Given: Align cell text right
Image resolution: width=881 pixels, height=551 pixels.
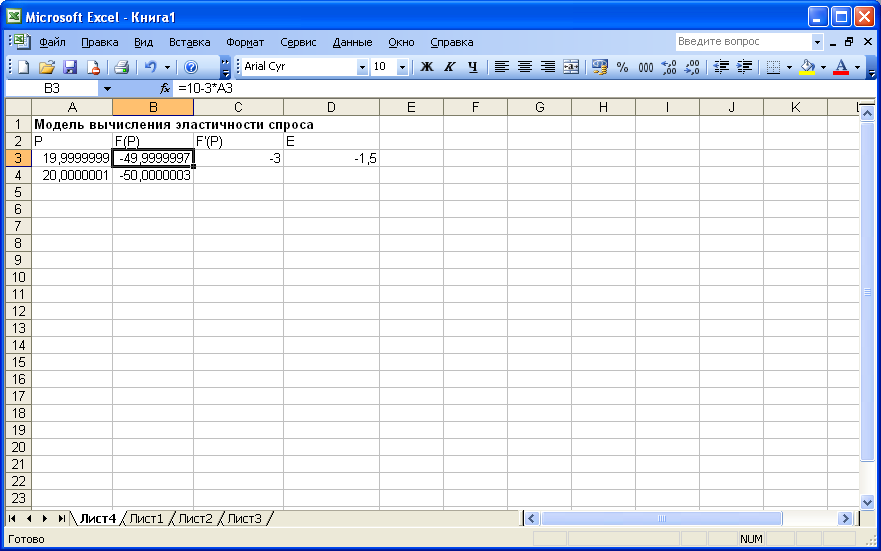Looking at the screenshot, I should tap(548, 67).
